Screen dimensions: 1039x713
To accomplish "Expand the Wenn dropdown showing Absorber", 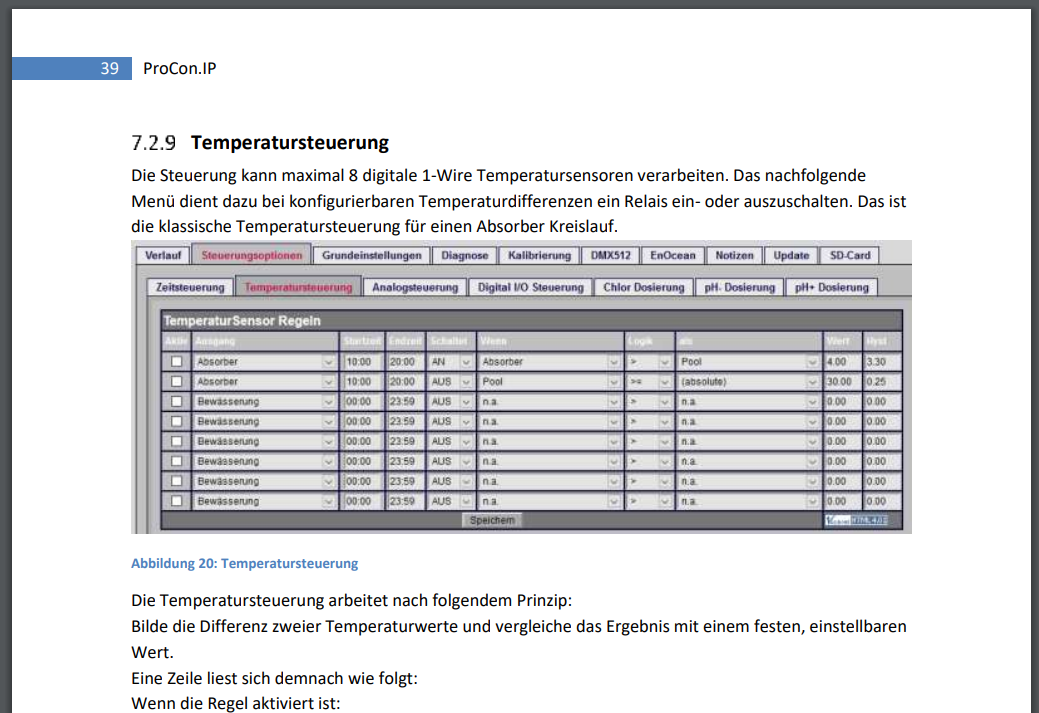I will tap(550, 362).
